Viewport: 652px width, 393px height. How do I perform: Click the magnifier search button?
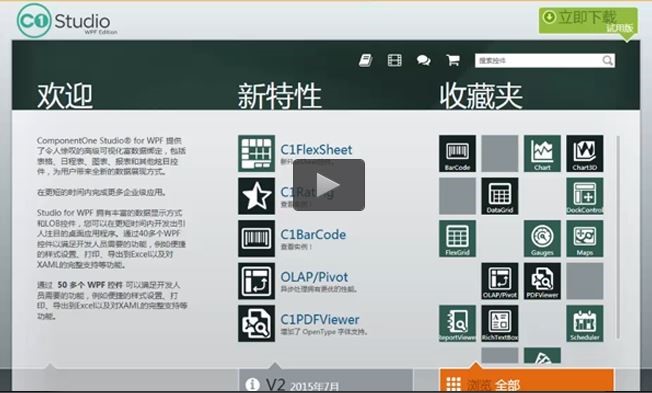(x=608, y=61)
